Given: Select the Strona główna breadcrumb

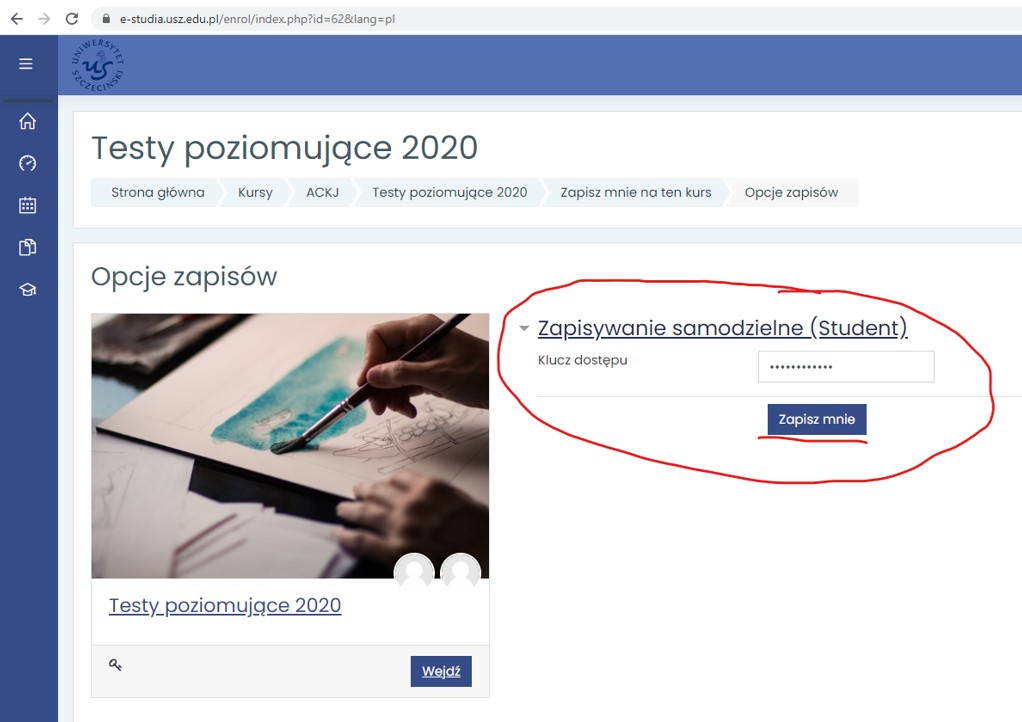Looking at the screenshot, I should click(158, 192).
